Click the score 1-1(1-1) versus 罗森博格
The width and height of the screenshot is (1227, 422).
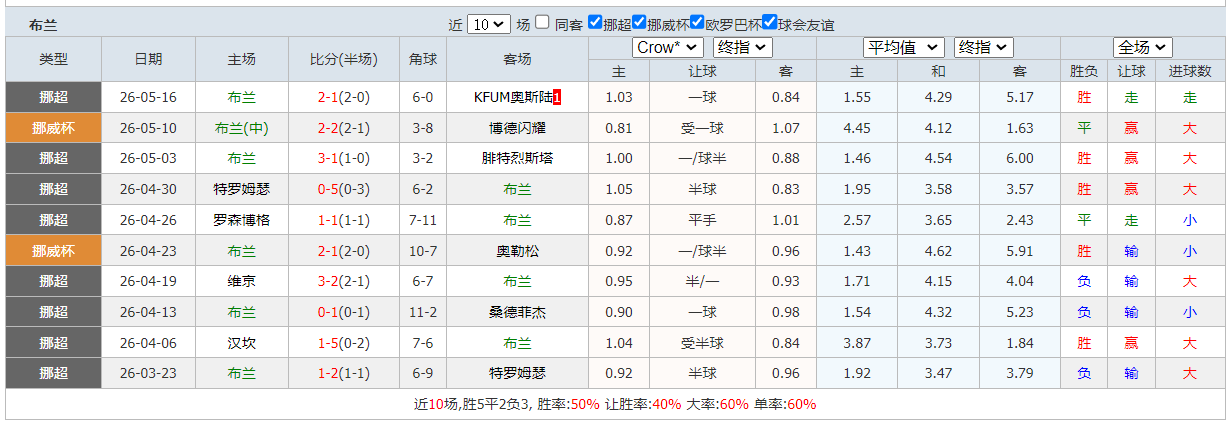(344, 220)
